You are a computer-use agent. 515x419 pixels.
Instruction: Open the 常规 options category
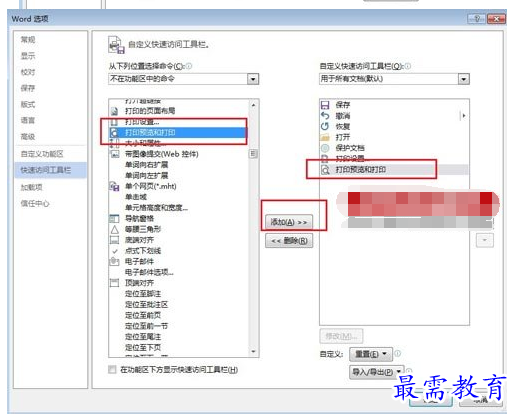pyautogui.click(x=28, y=40)
